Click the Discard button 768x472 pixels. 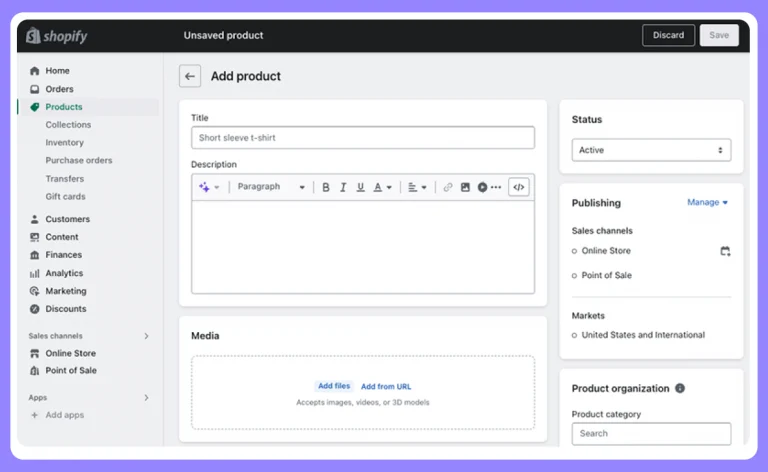[668, 35]
